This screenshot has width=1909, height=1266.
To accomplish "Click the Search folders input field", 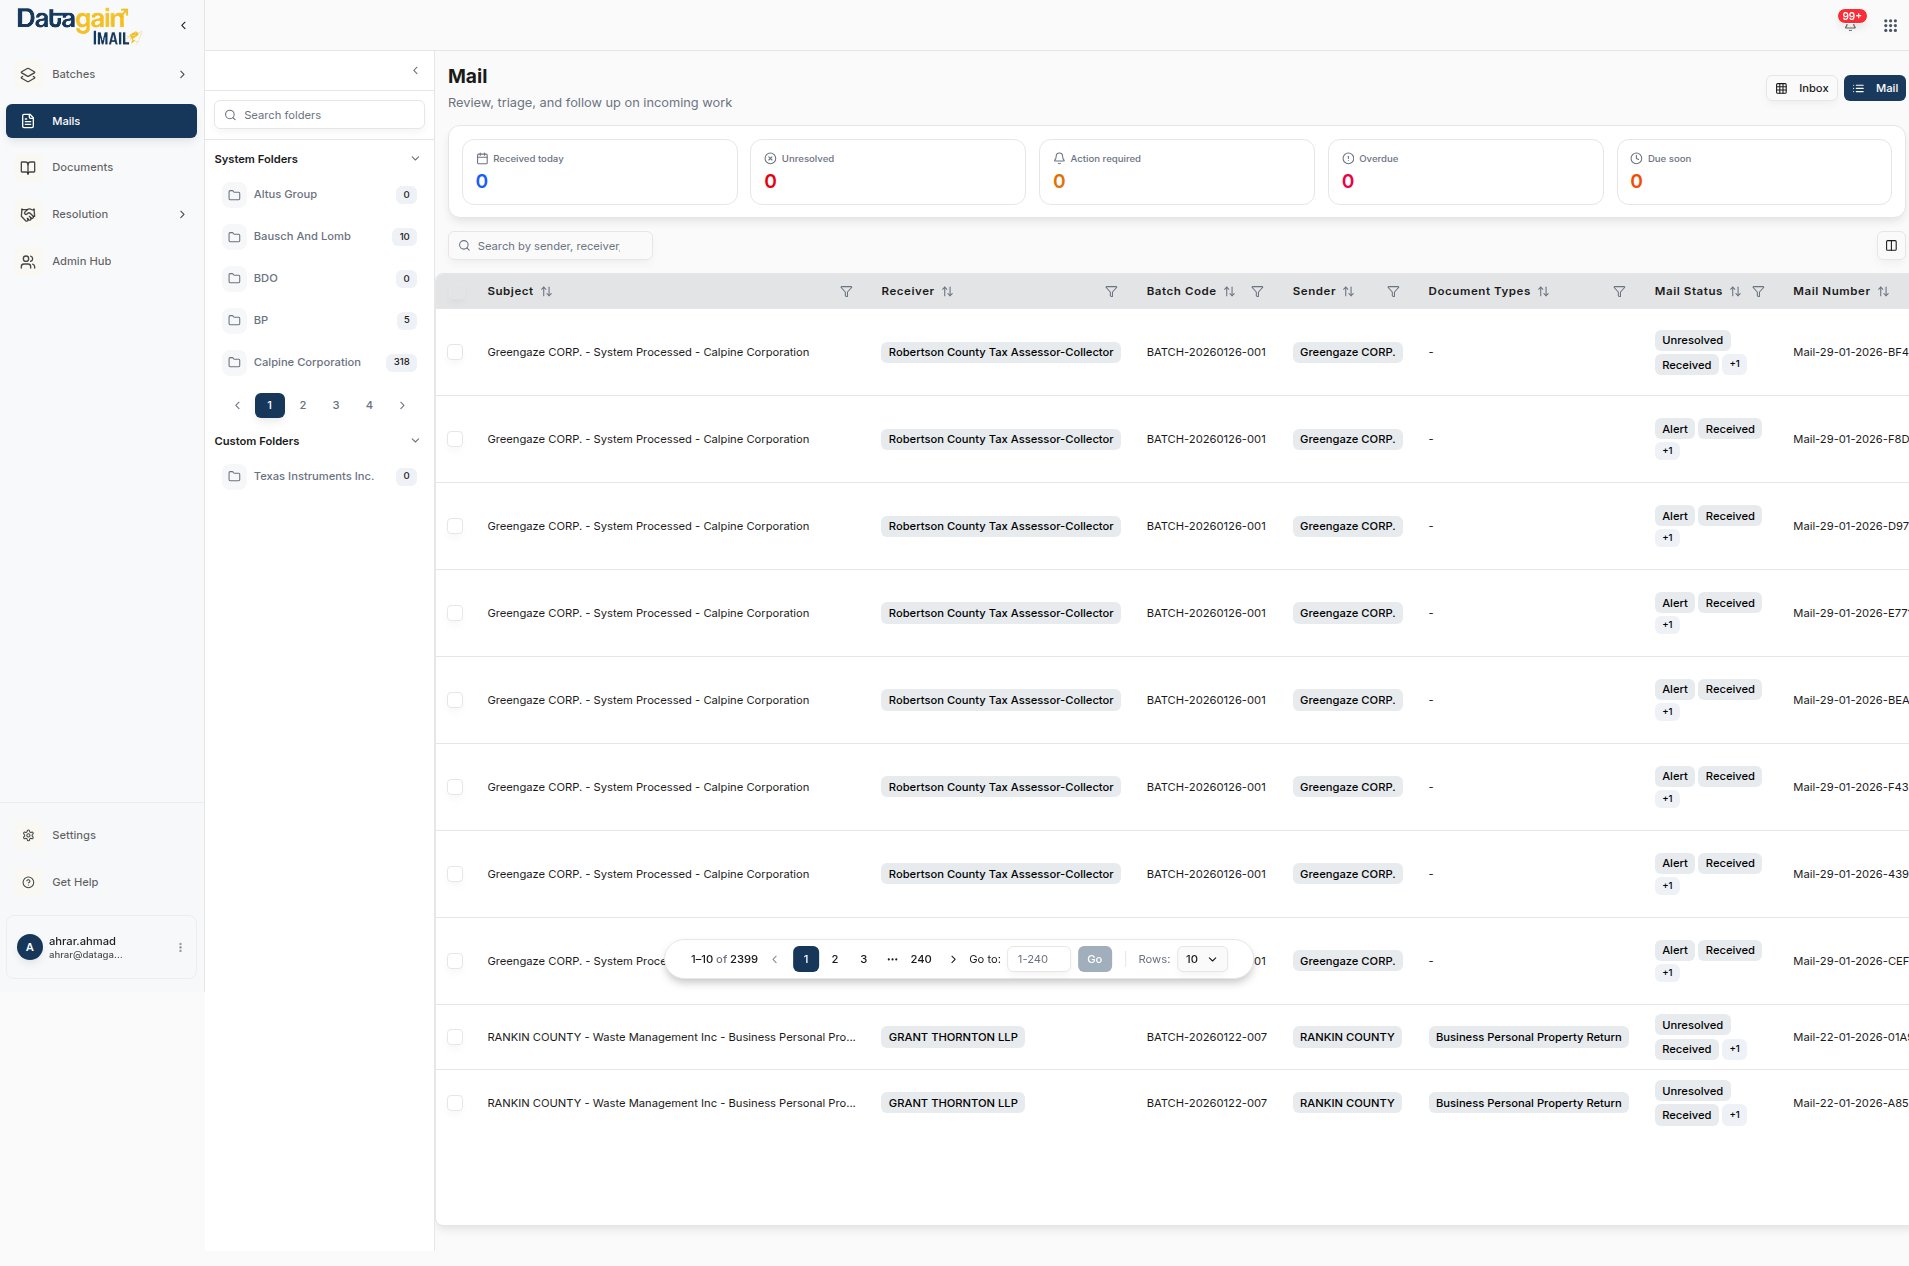I will [x=320, y=116].
